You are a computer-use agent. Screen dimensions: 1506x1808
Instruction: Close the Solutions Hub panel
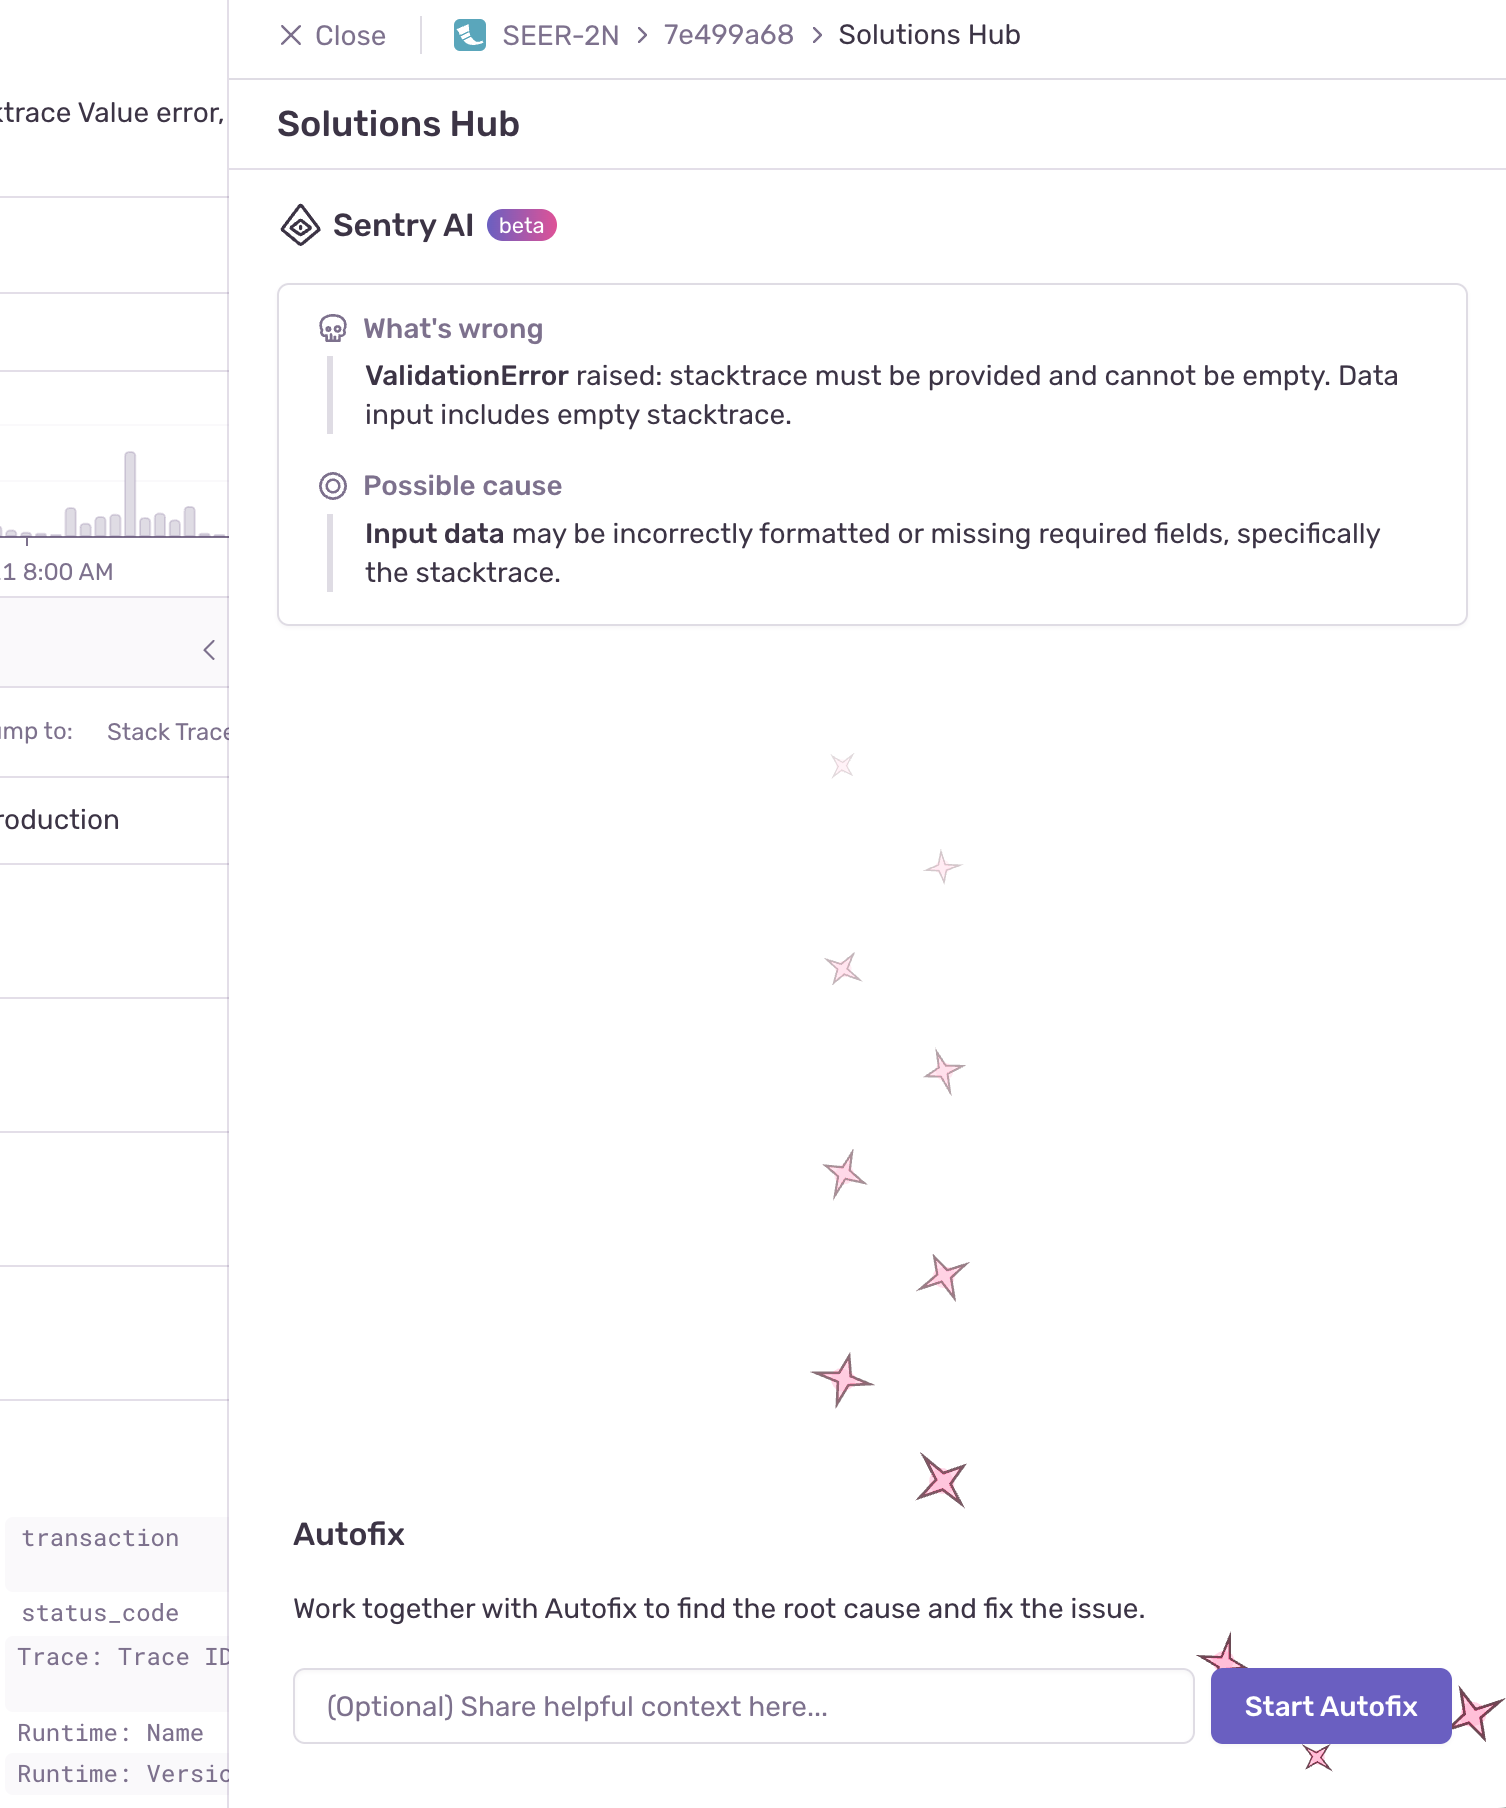tap(332, 36)
